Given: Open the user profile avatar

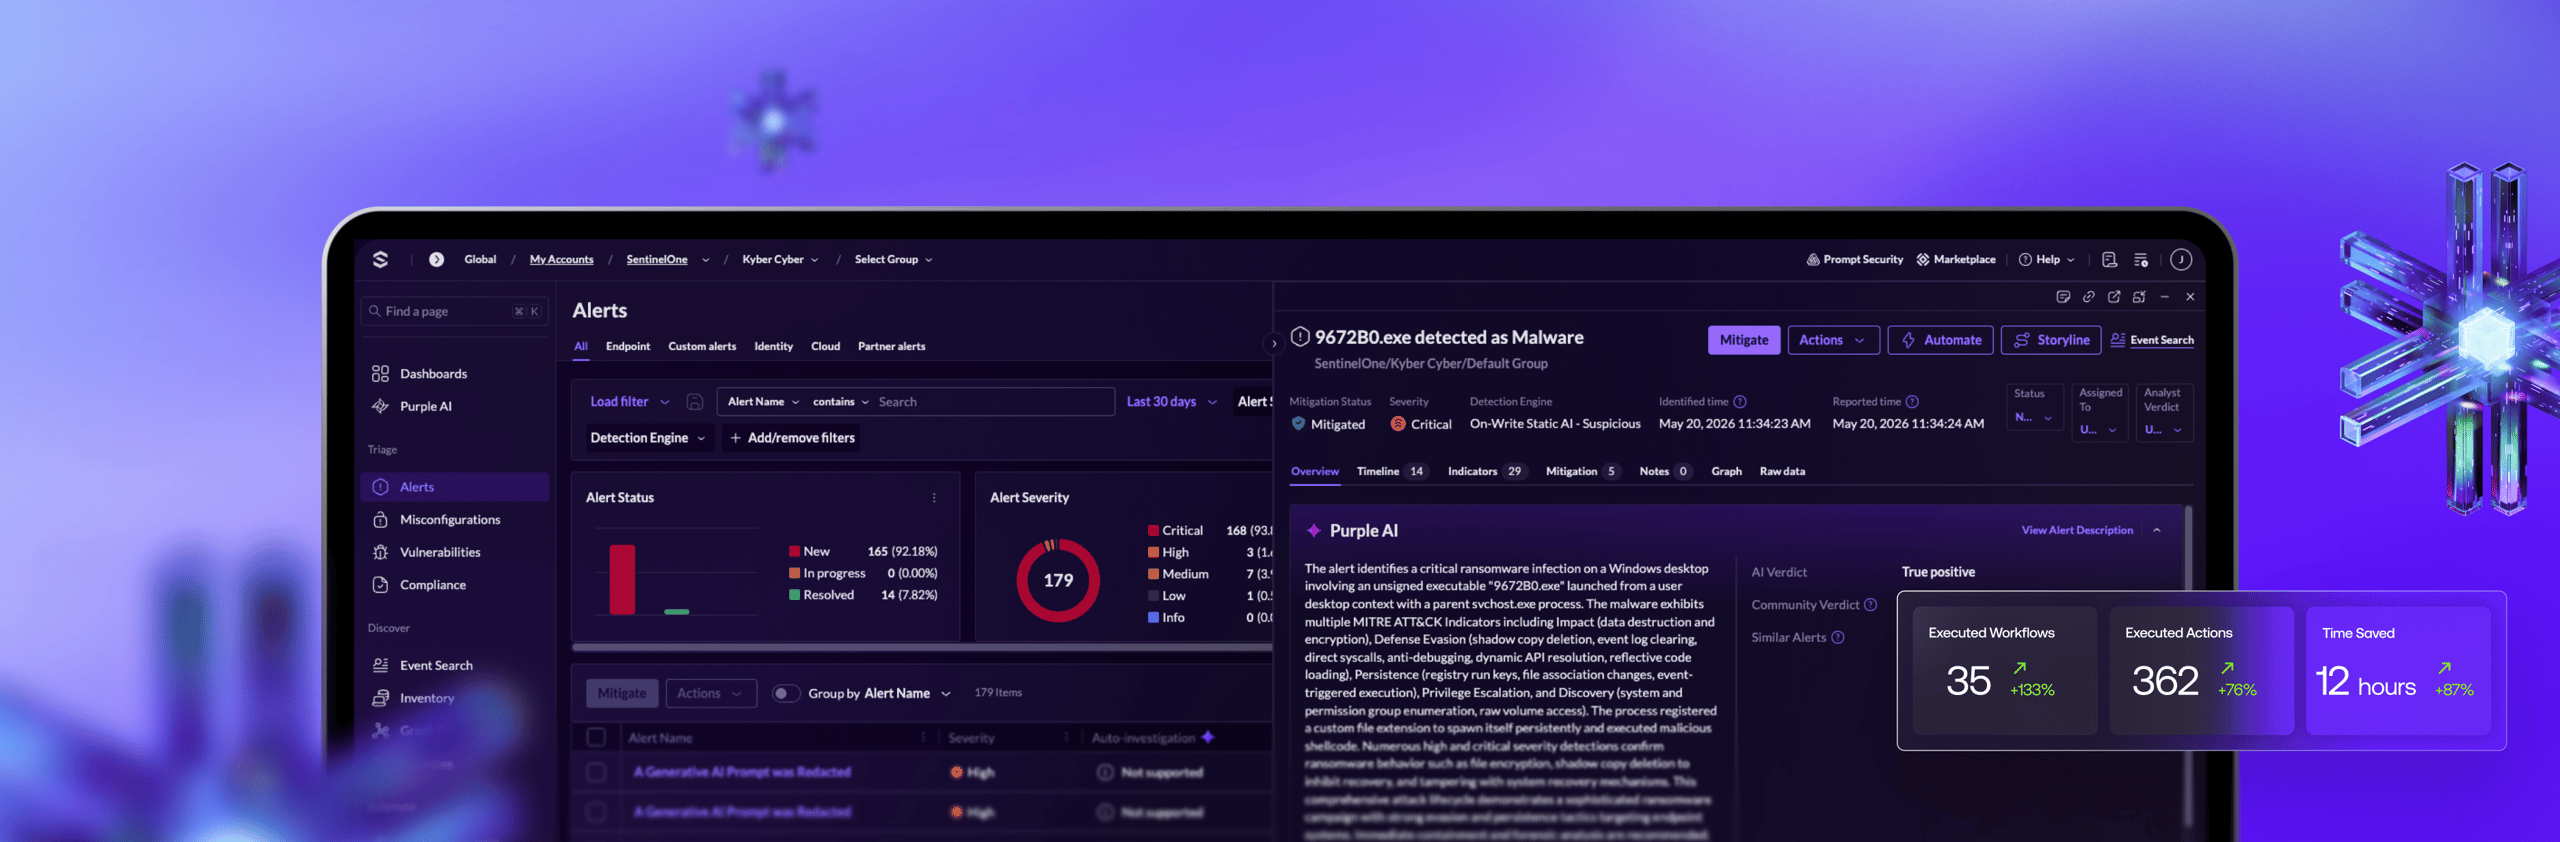Looking at the screenshot, I should pos(2181,260).
